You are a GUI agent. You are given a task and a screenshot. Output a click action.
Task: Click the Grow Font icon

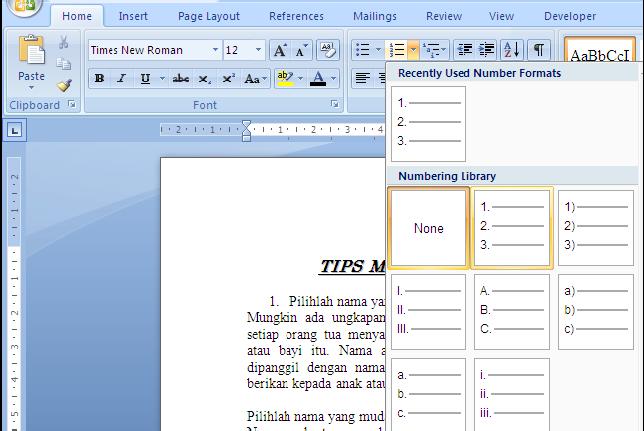(281, 51)
